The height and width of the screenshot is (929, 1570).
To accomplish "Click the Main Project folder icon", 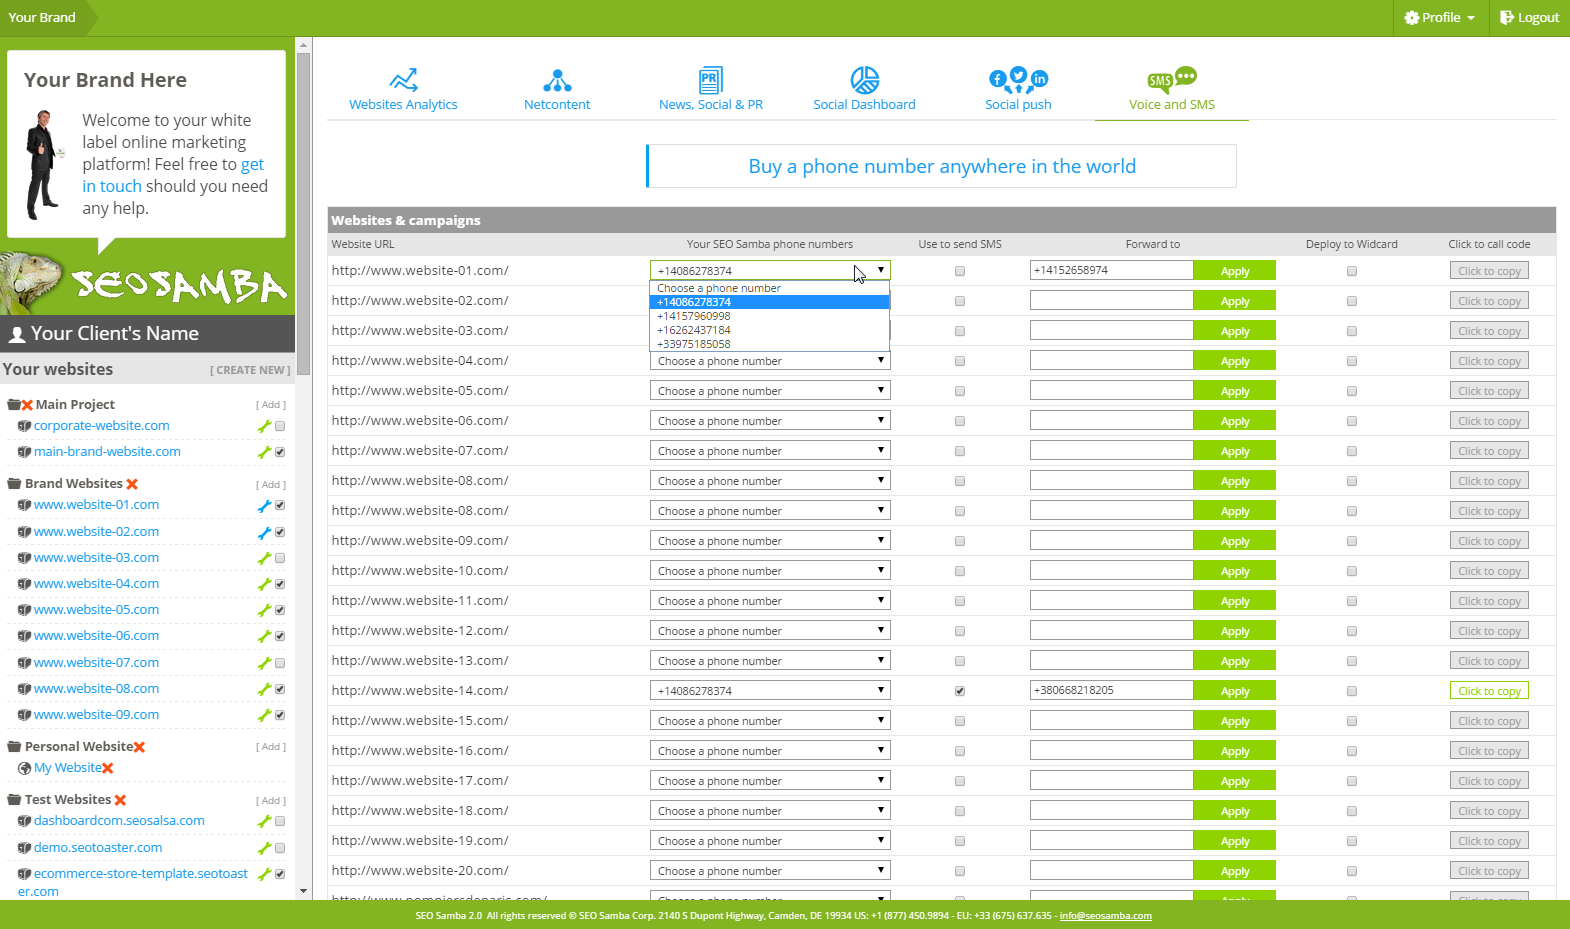I will point(14,405).
